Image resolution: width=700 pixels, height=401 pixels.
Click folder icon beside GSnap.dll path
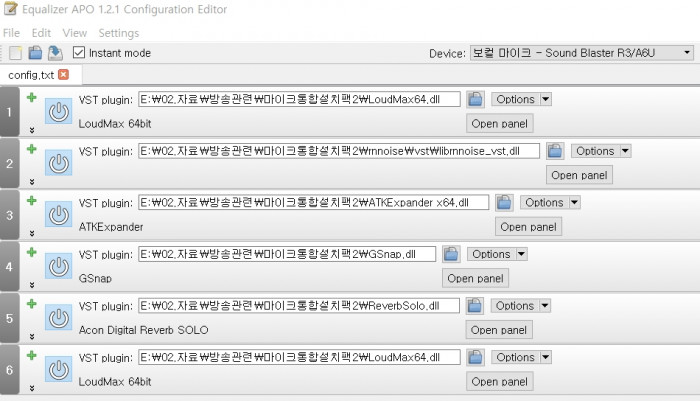(451, 254)
